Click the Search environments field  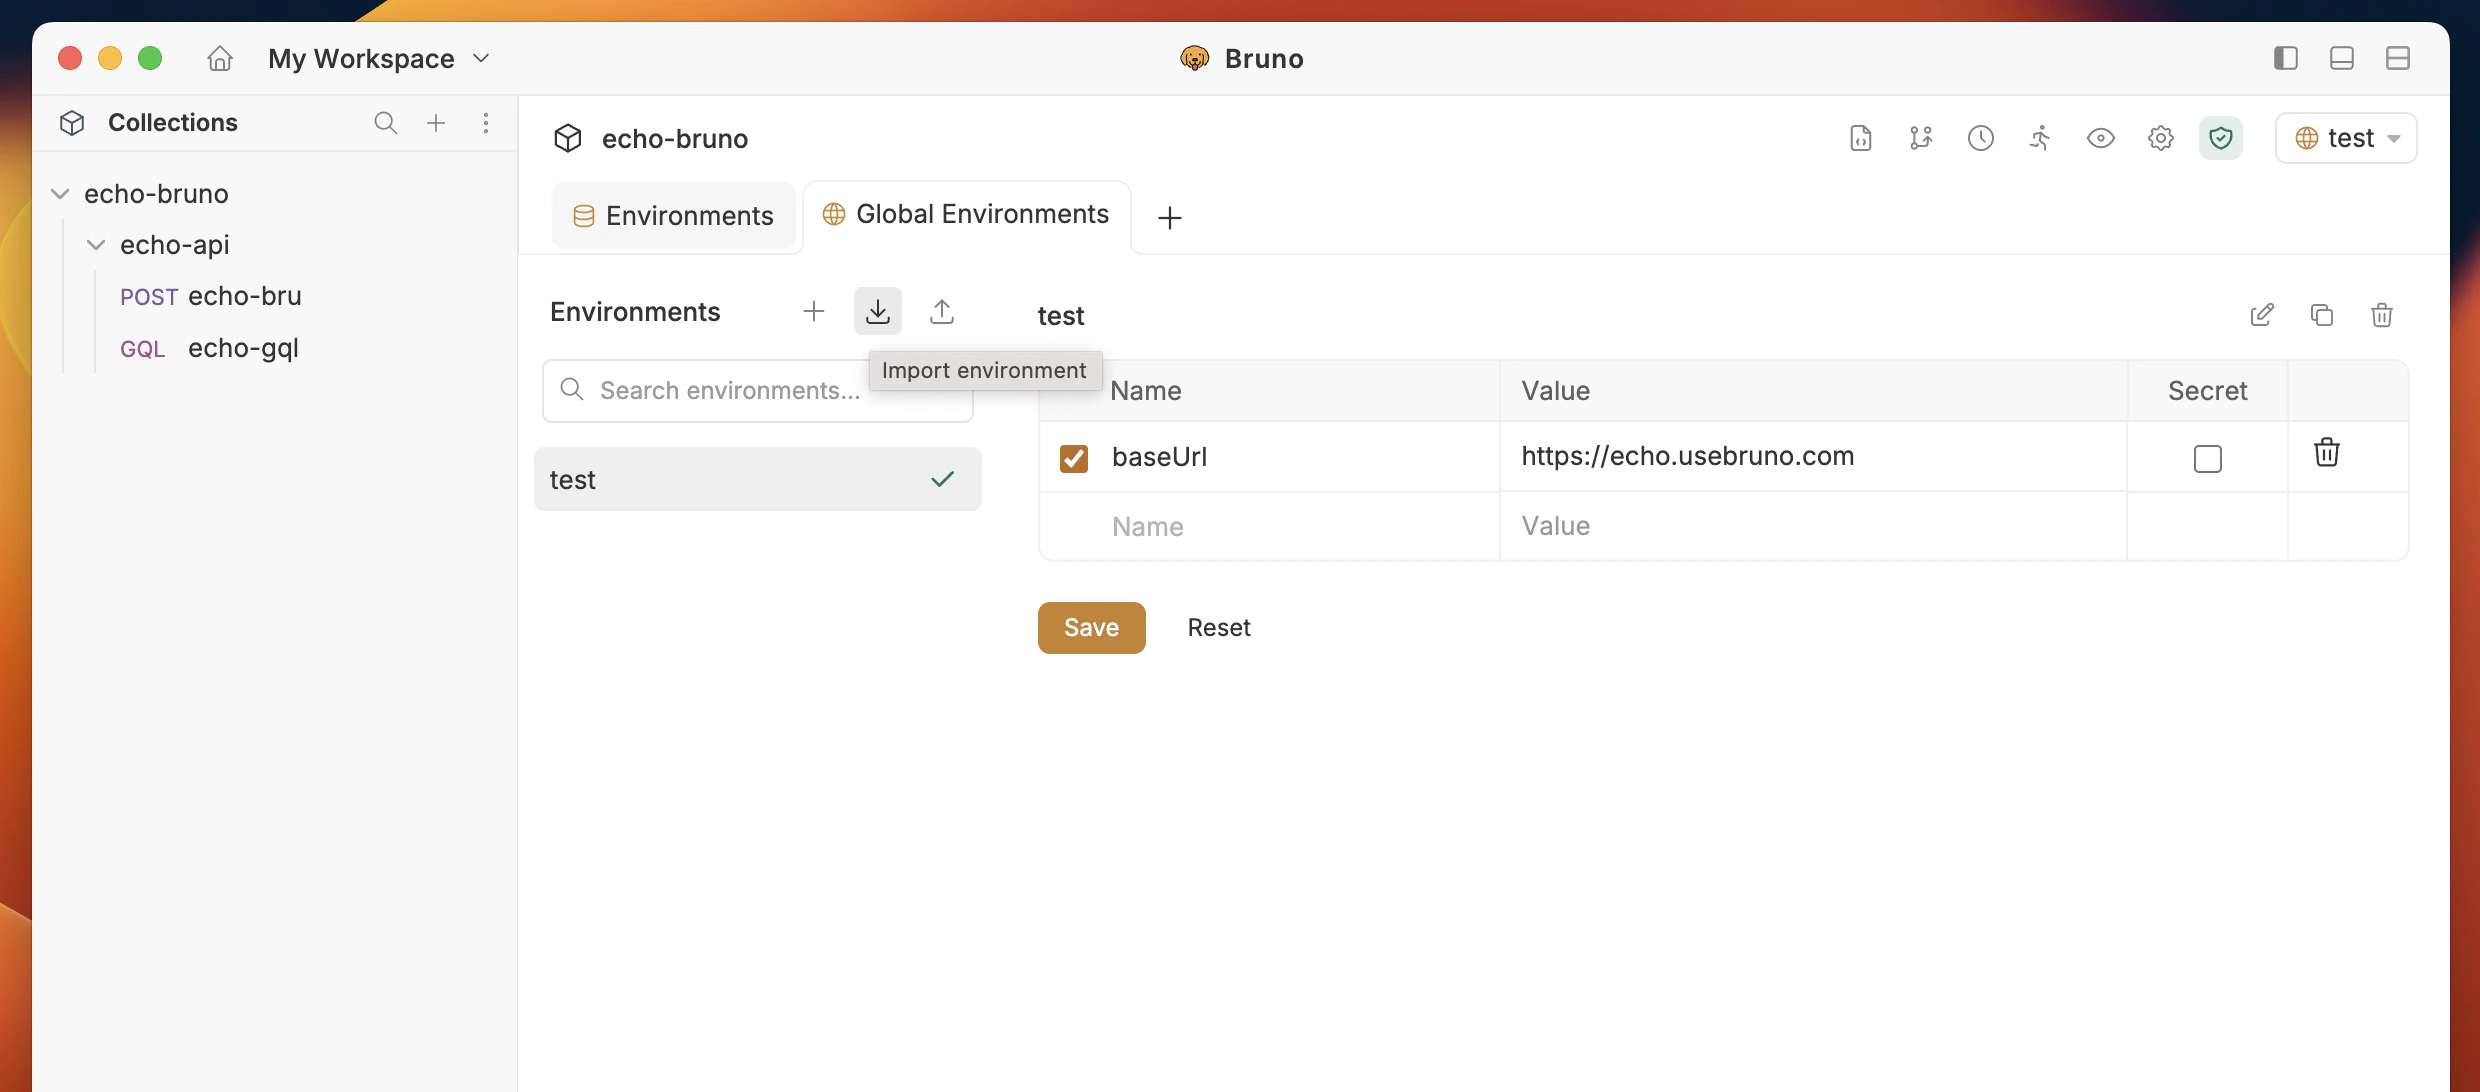[757, 390]
